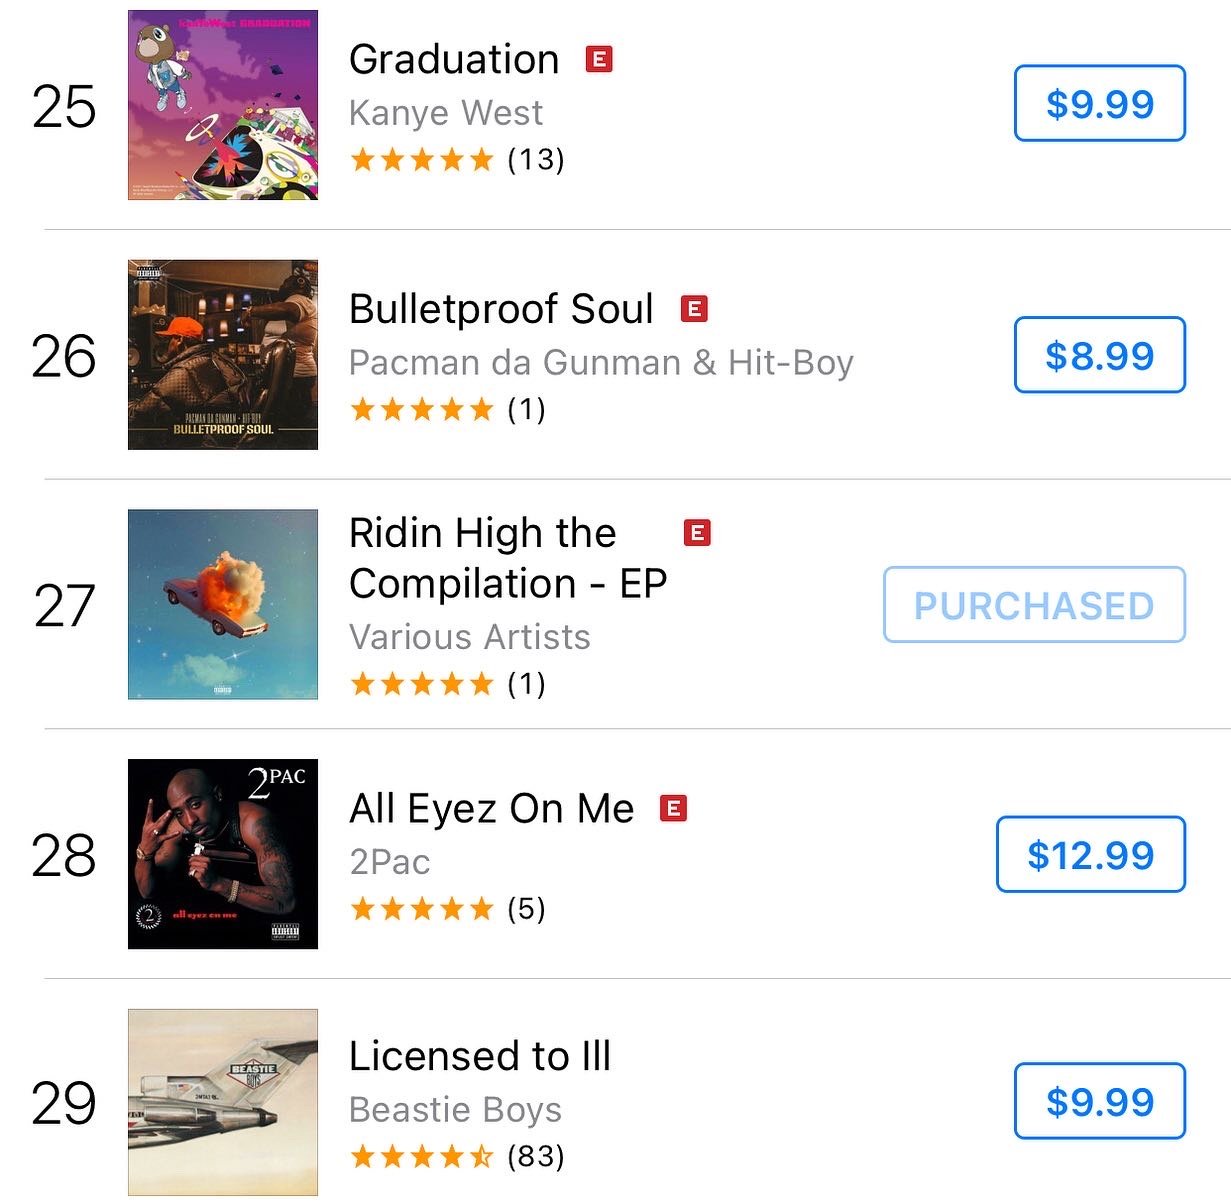Open the Kanye West artist link
The width and height of the screenshot is (1231, 1201).
tap(446, 112)
